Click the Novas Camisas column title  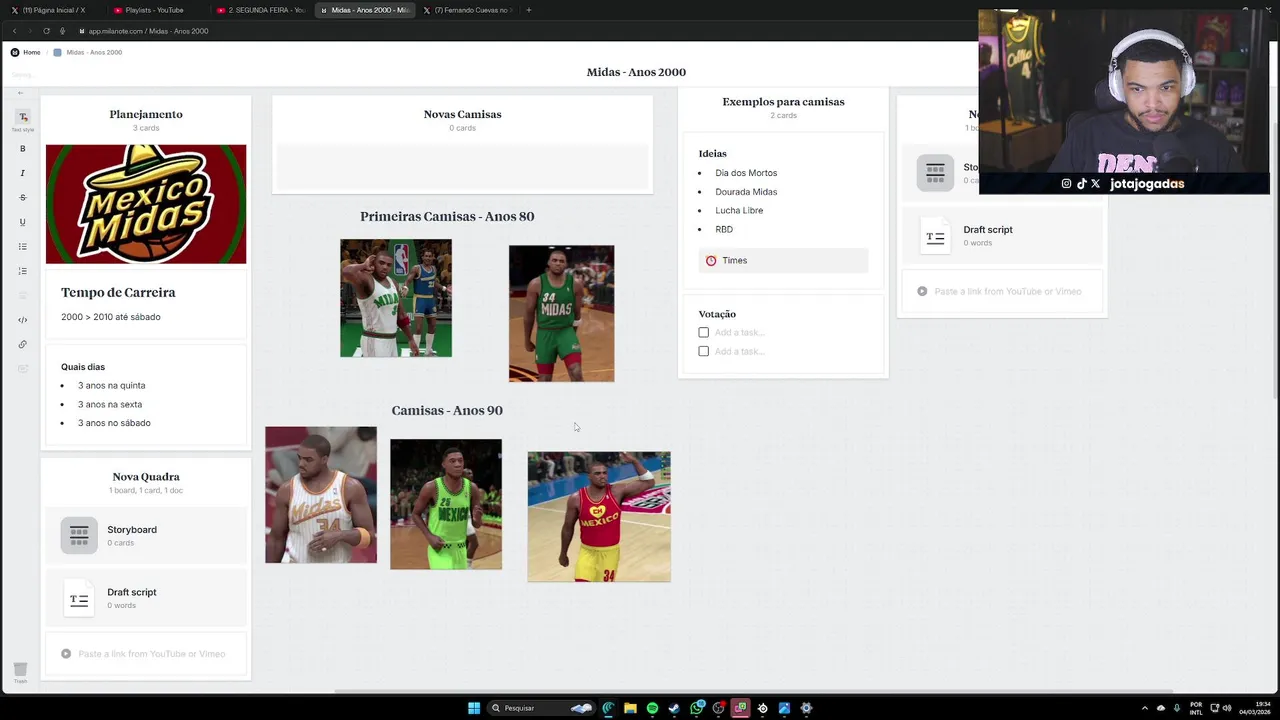462,114
